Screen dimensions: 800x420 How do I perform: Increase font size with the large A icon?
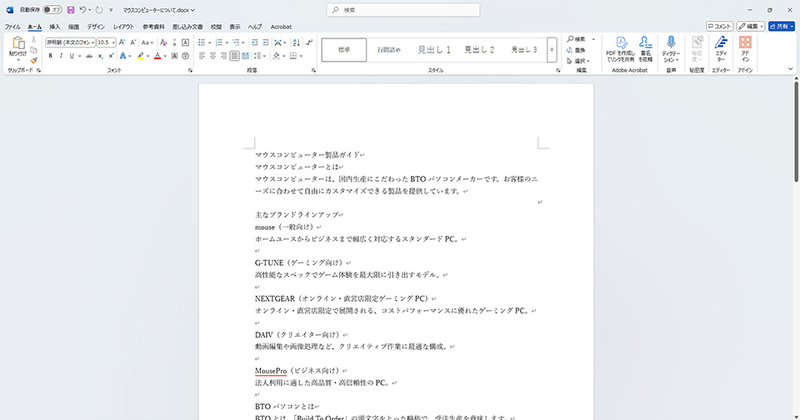point(122,42)
